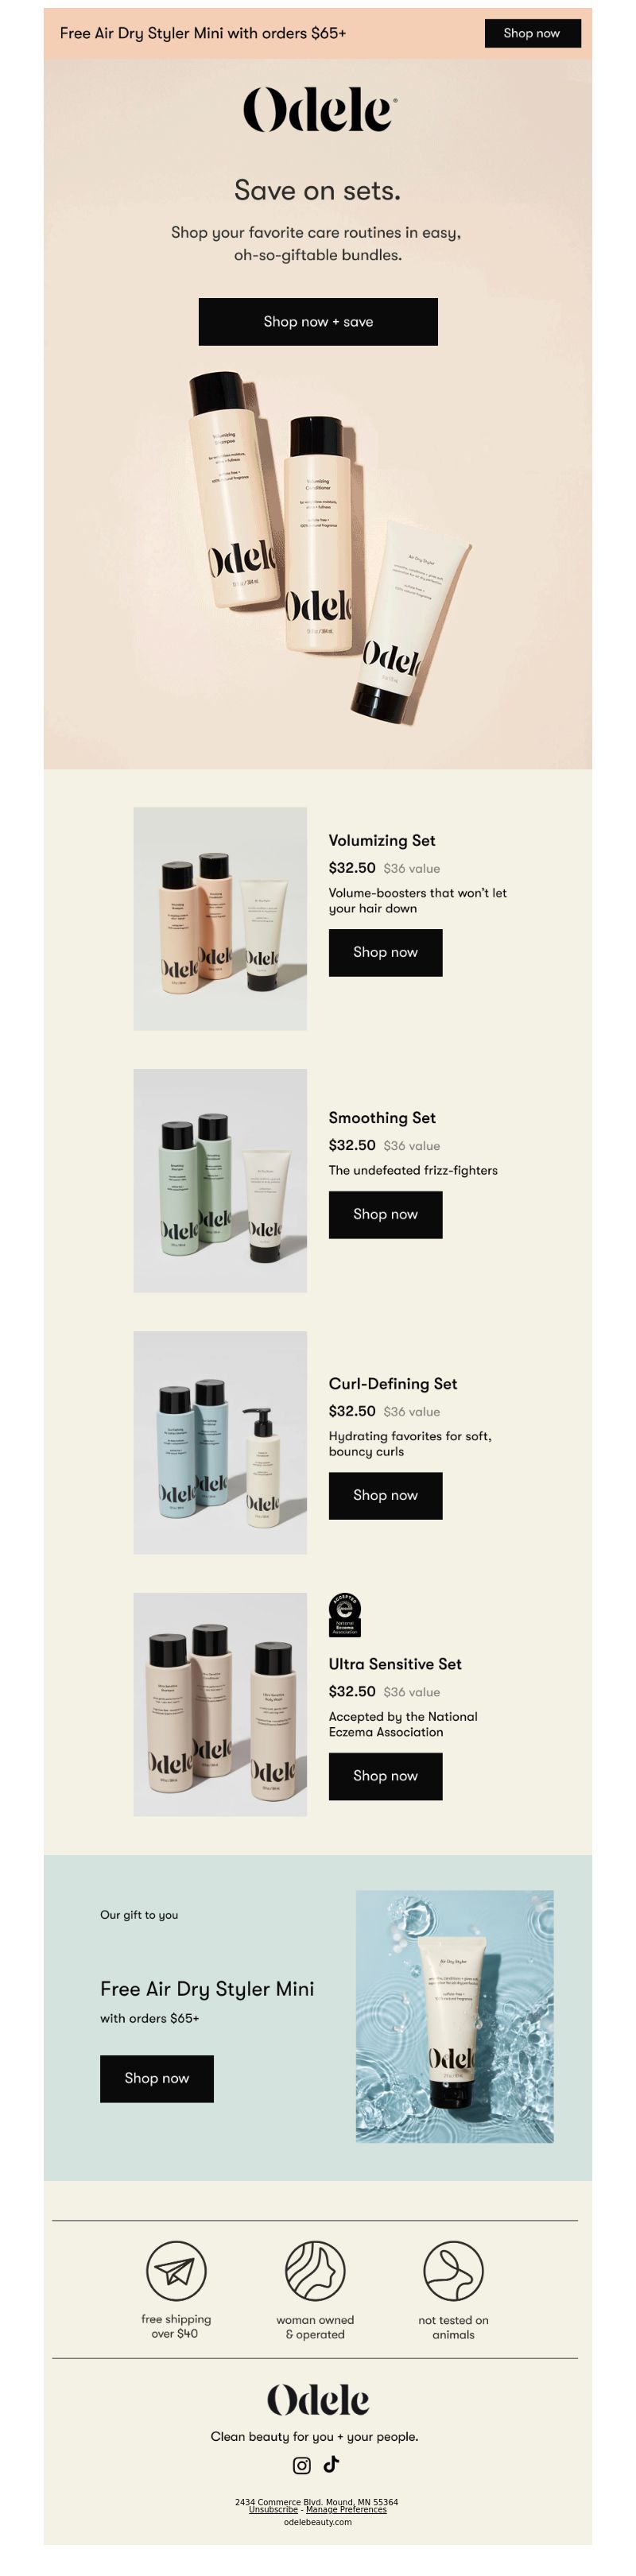This screenshot has height=2576, width=636.
Task: Open the Unsubscribe link
Action: [x=273, y=2509]
